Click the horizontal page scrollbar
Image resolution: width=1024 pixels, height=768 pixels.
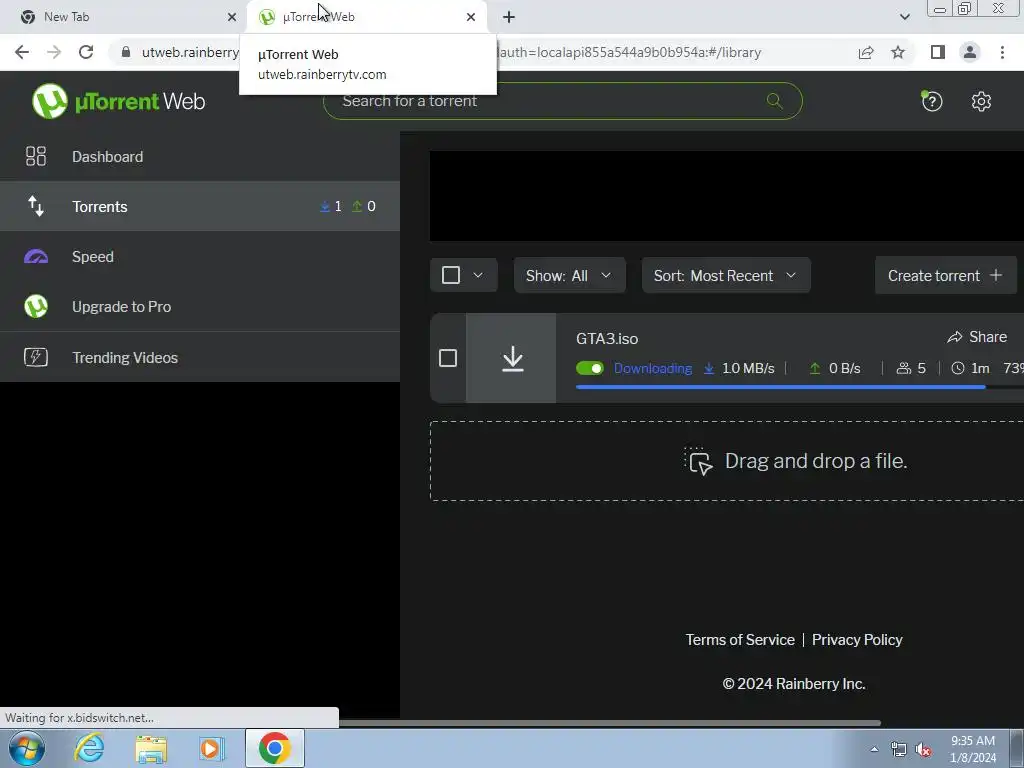click(x=610, y=723)
